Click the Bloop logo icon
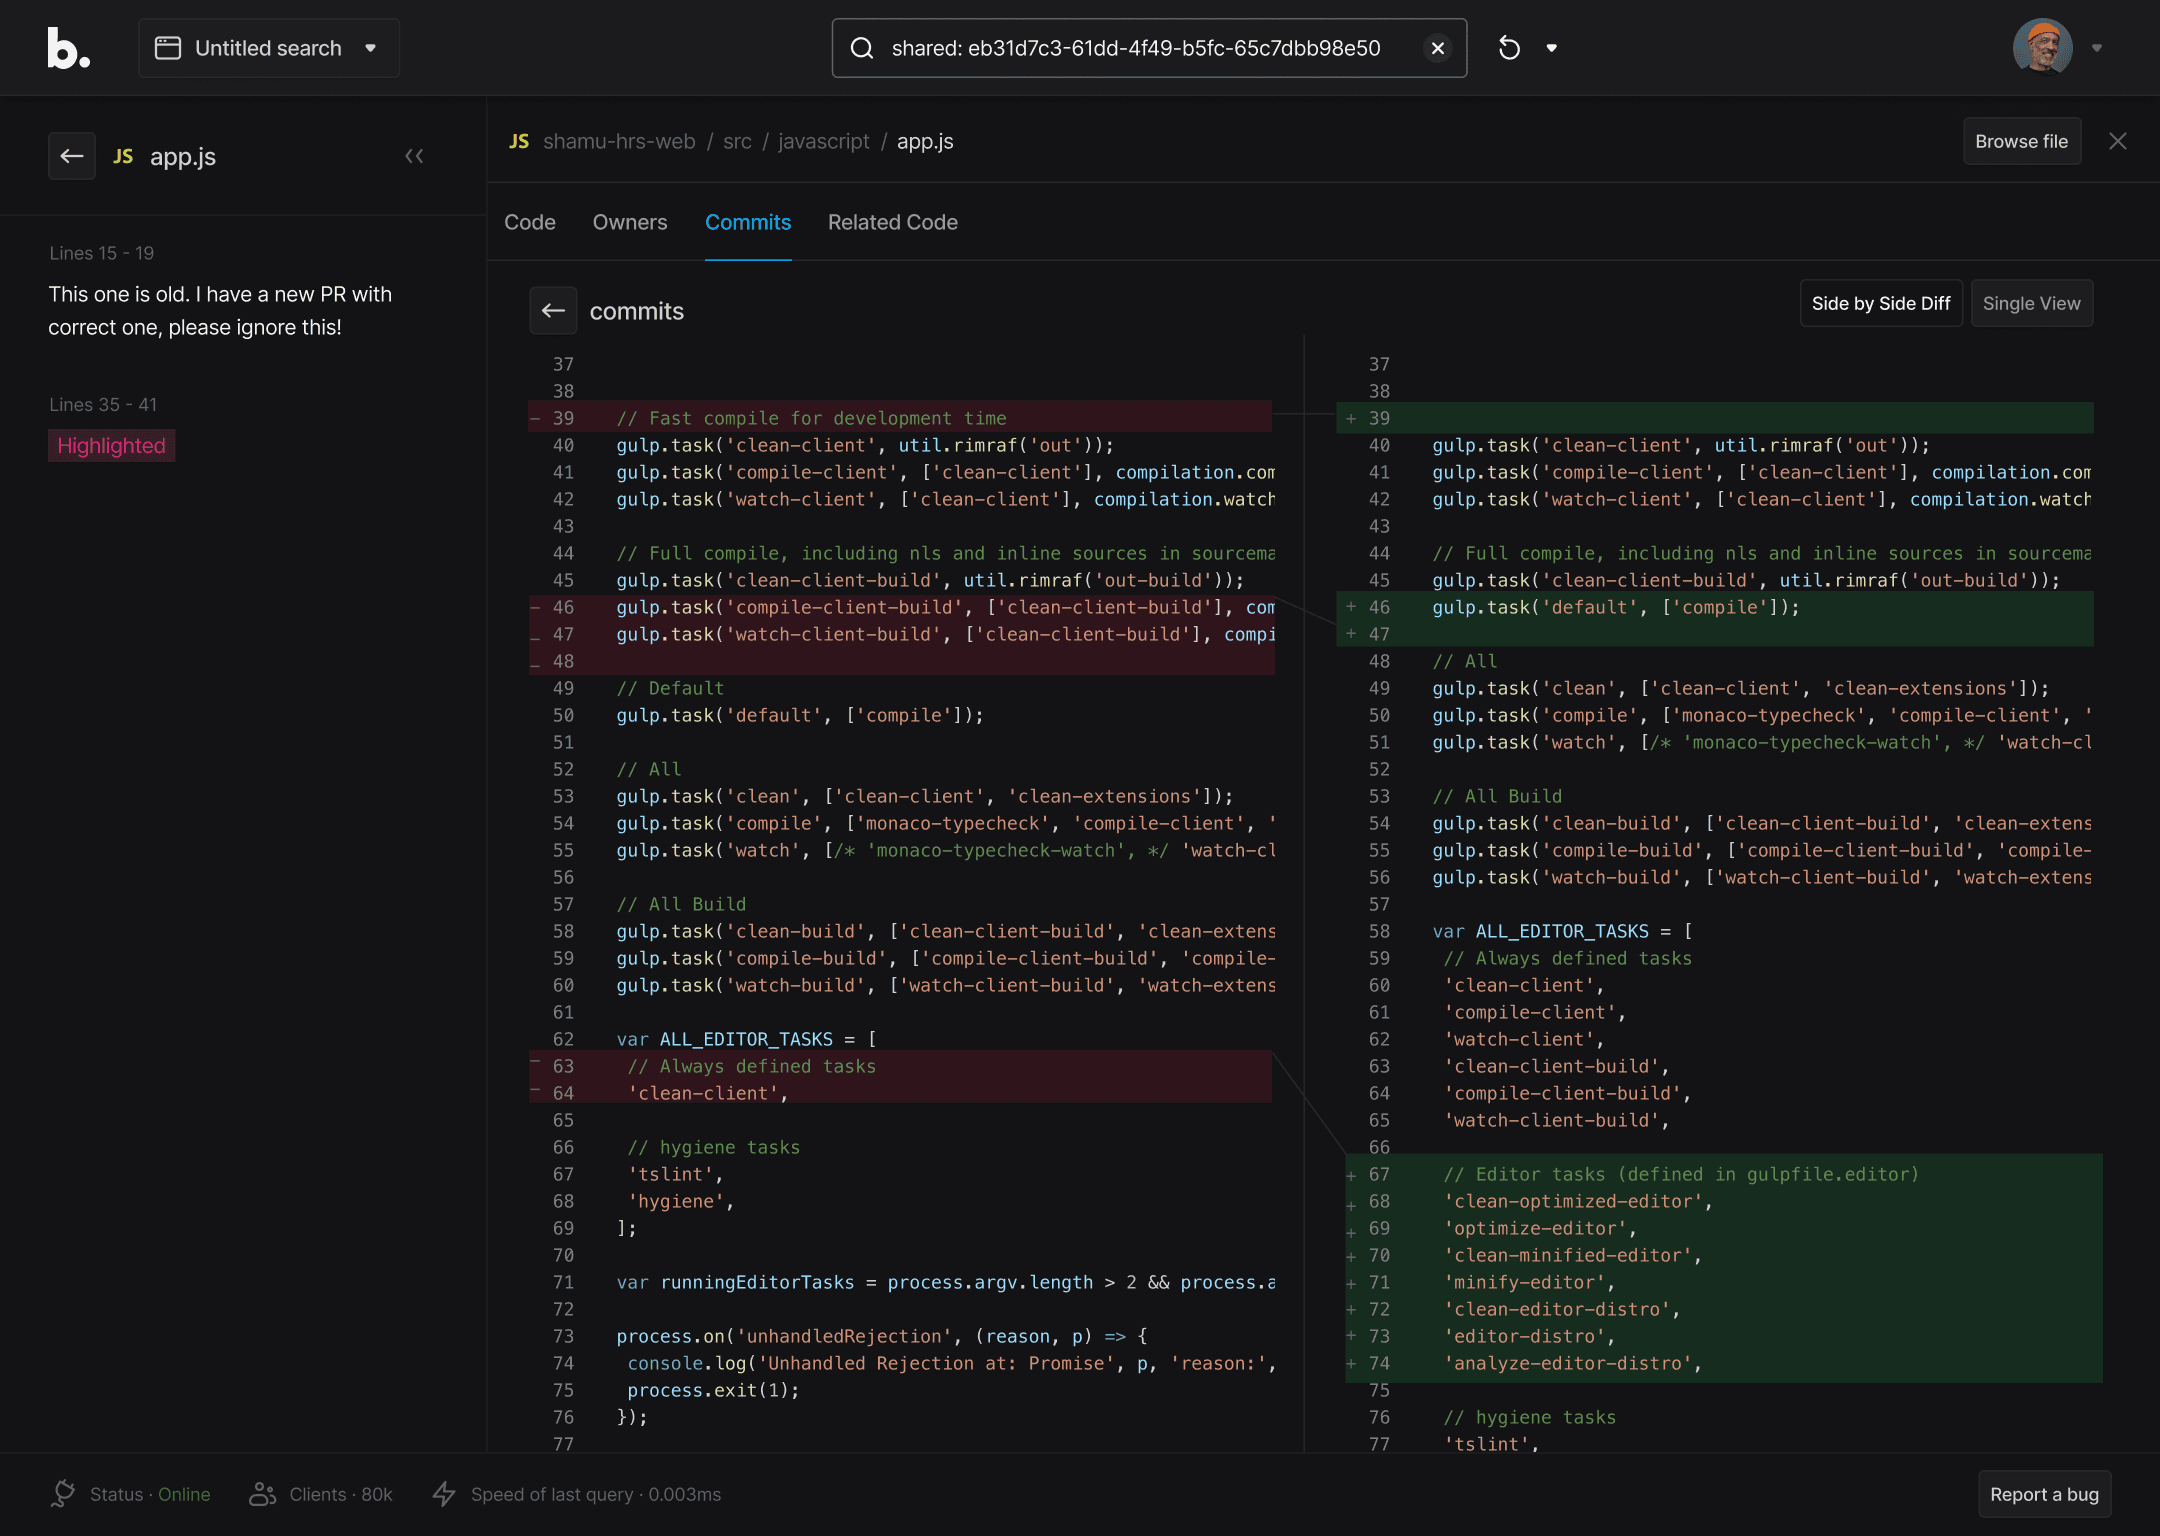The height and width of the screenshot is (1536, 2160). coord(69,48)
